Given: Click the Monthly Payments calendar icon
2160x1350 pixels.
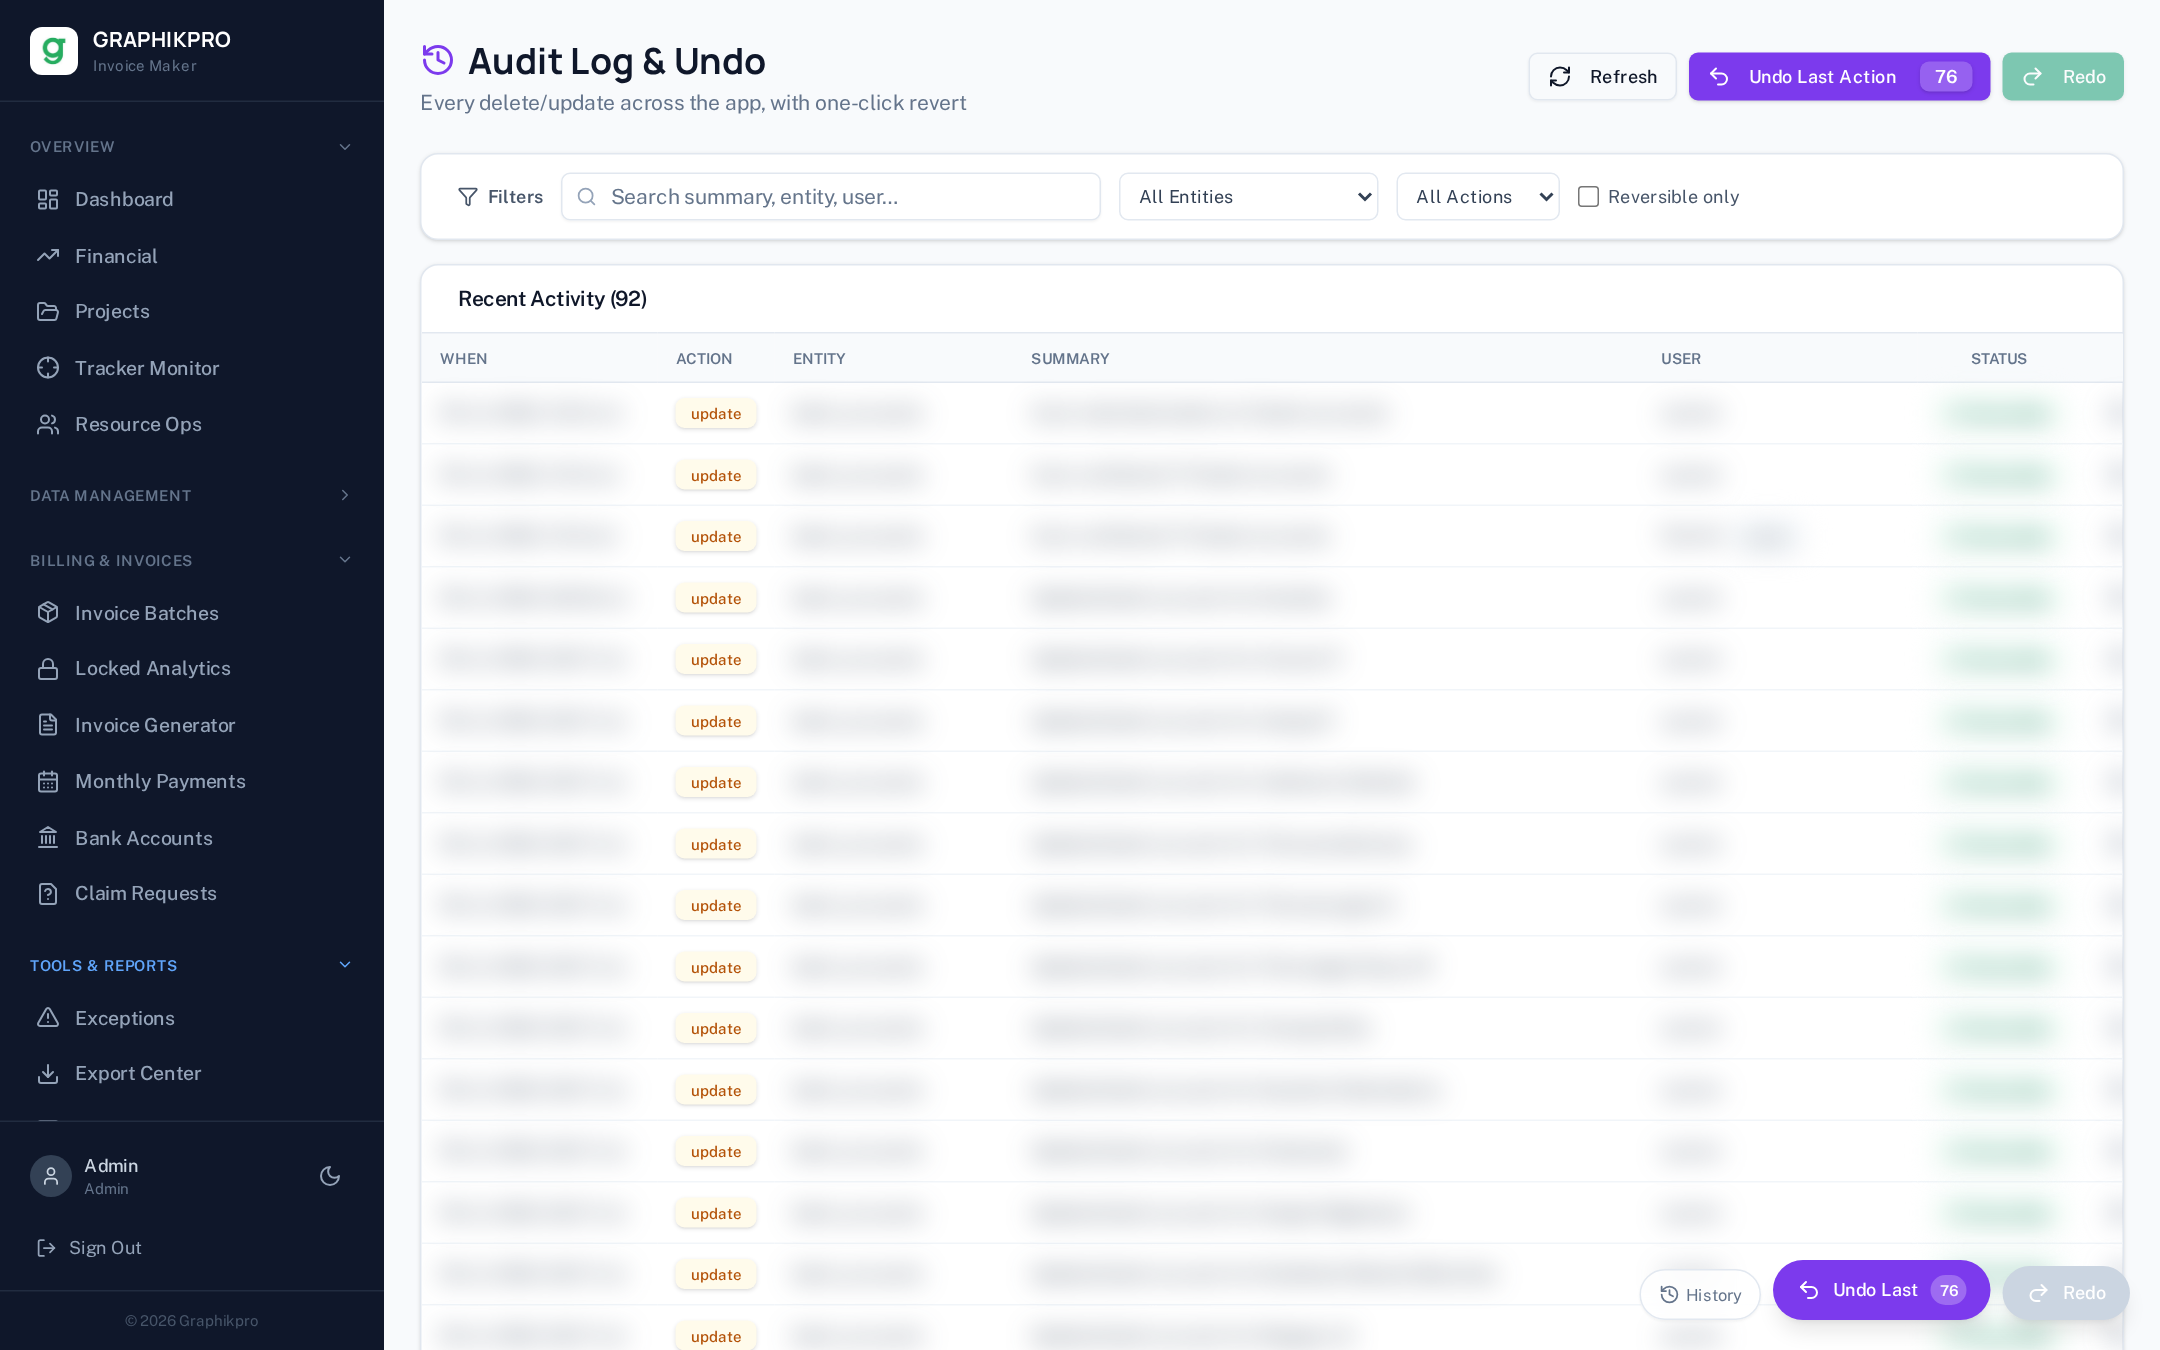Looking at the screenshot, I should click(48, 781).
